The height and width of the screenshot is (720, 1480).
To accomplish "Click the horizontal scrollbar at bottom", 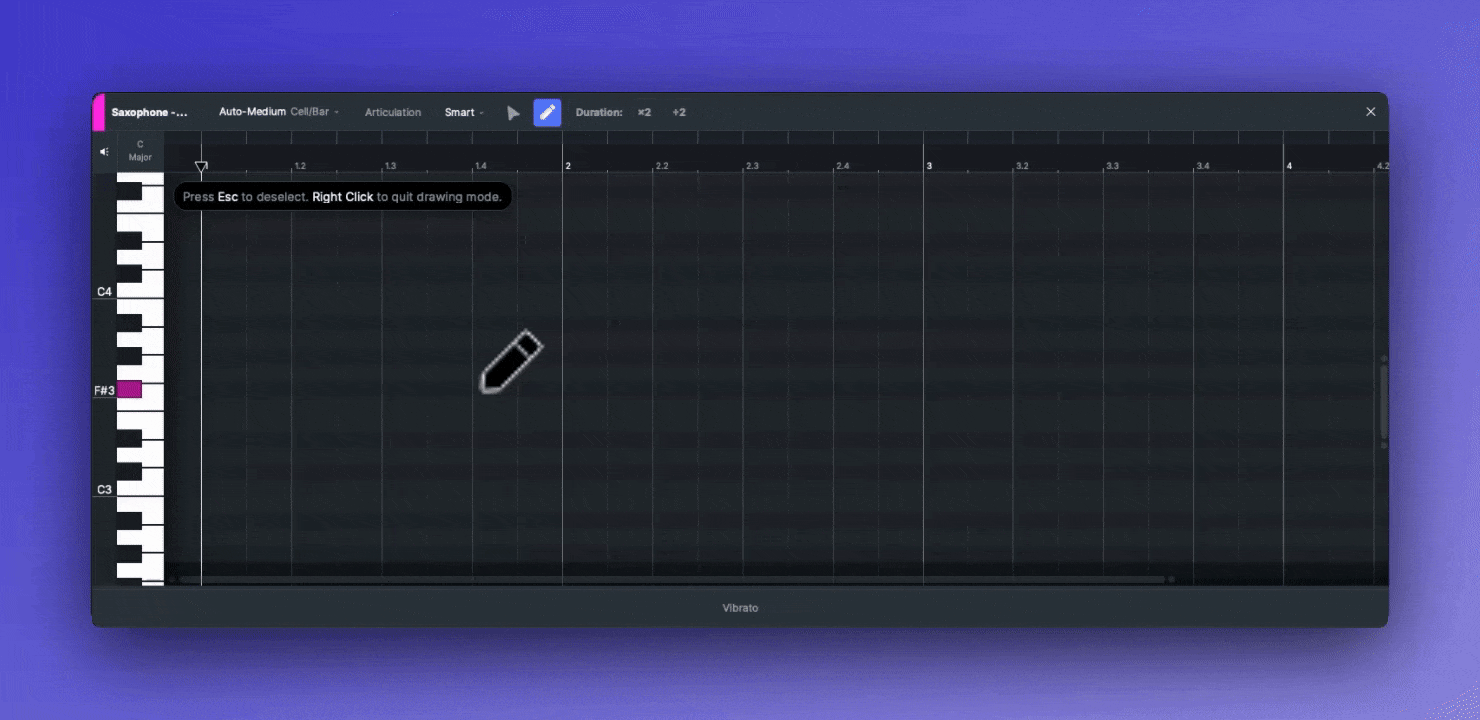I will pyautogui.click(x=670, y=579).
